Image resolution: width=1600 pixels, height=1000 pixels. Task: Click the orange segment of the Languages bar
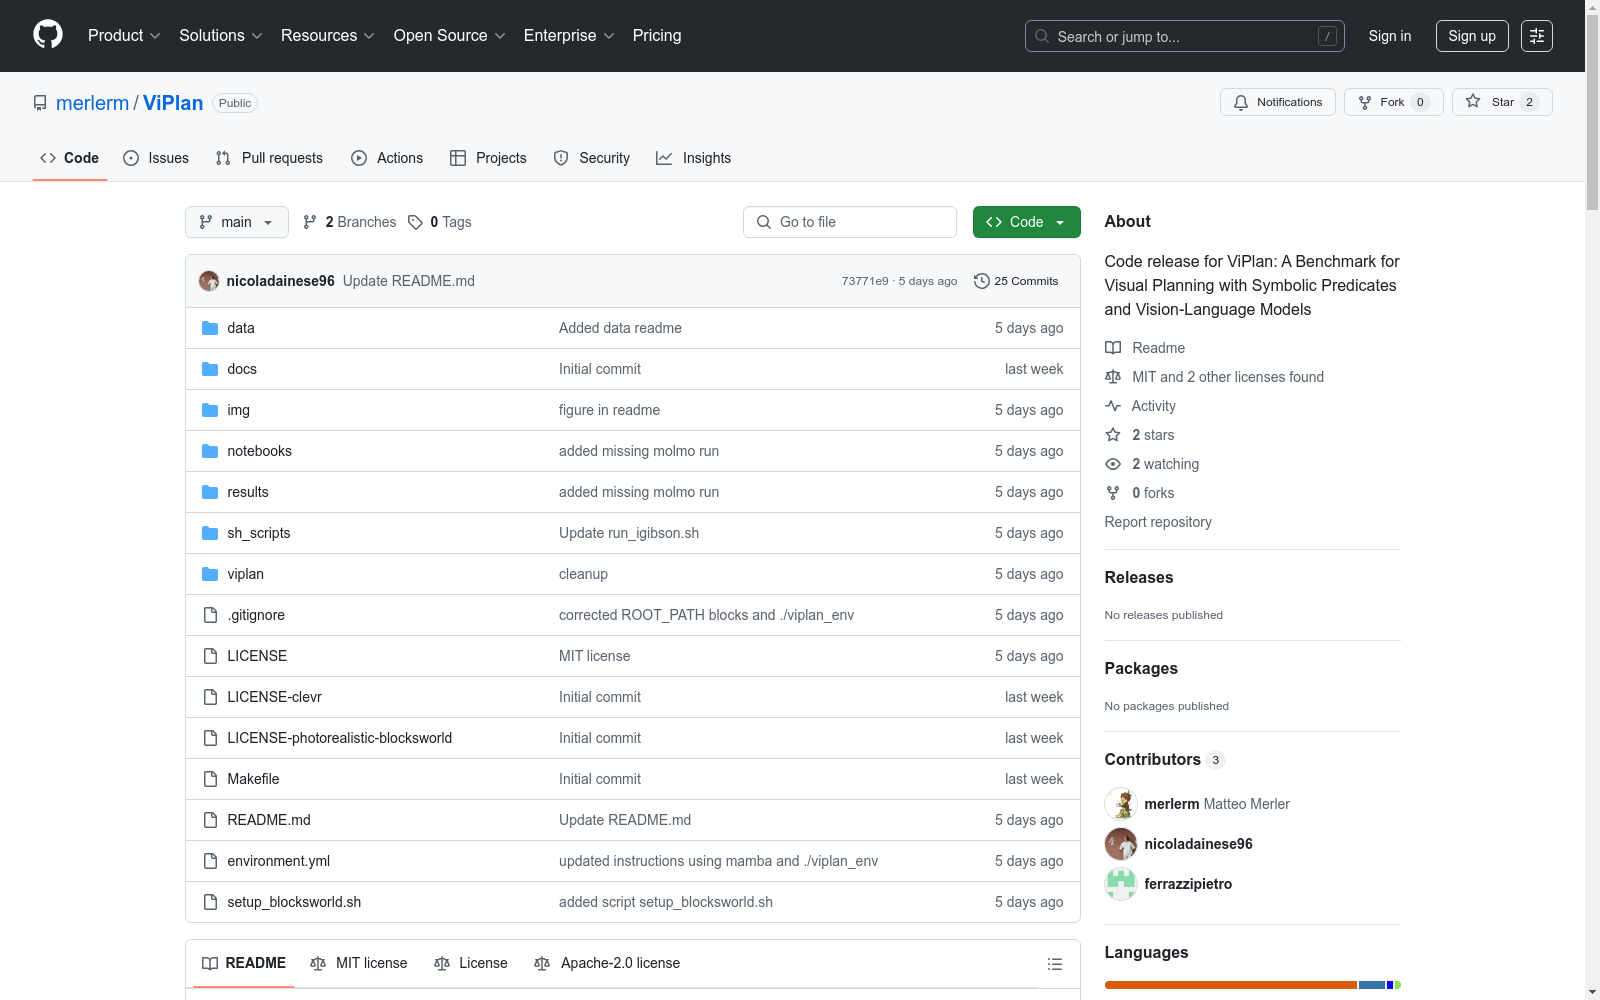coord(1230,985)
